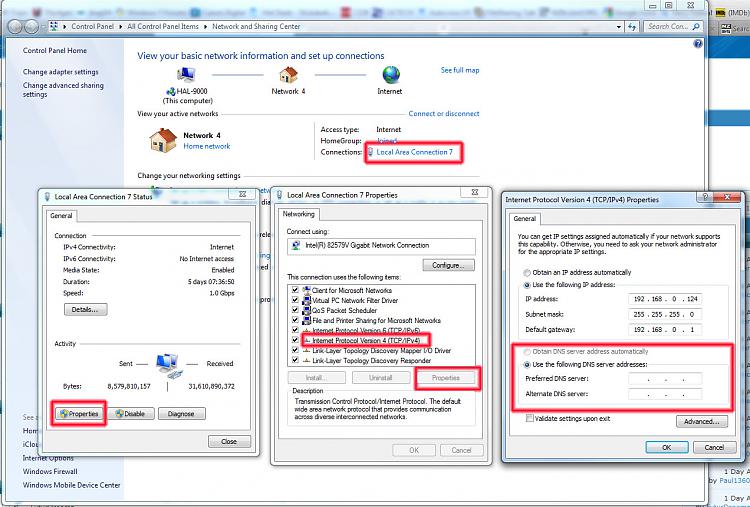
Task: Click Home network link
Action: pos(207,146)
